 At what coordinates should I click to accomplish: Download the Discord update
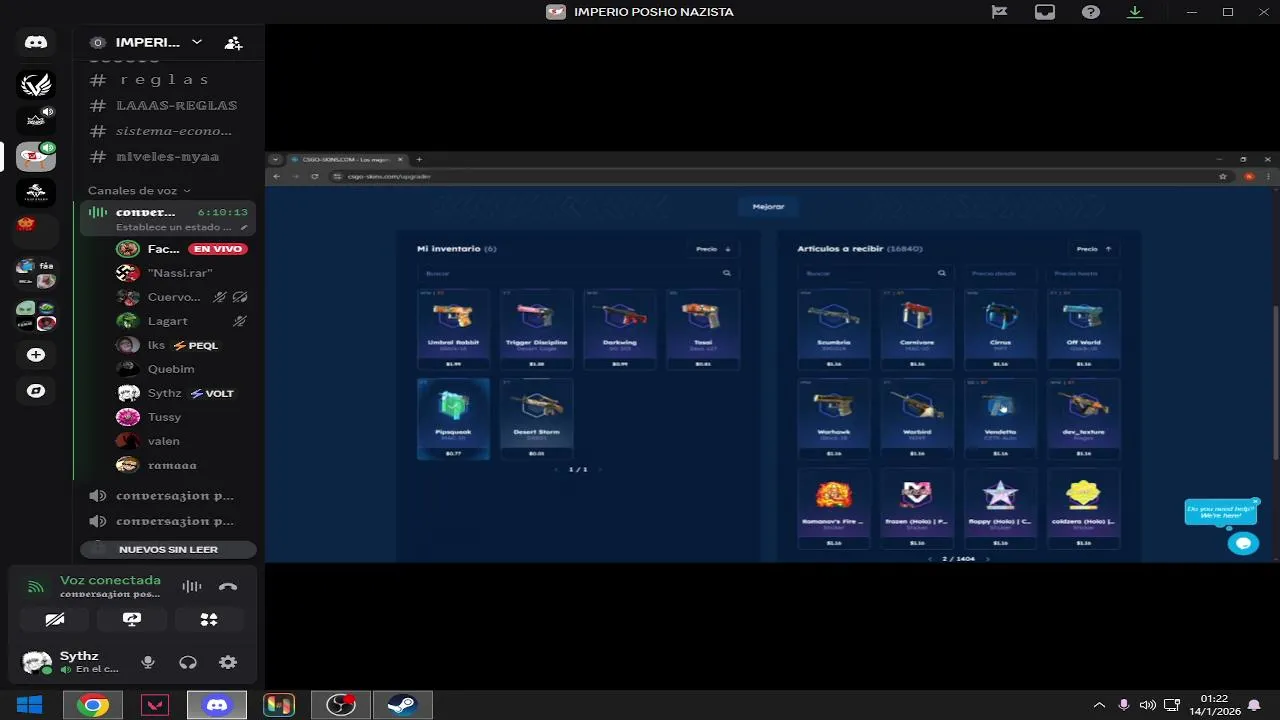[x=1135, y=12]
